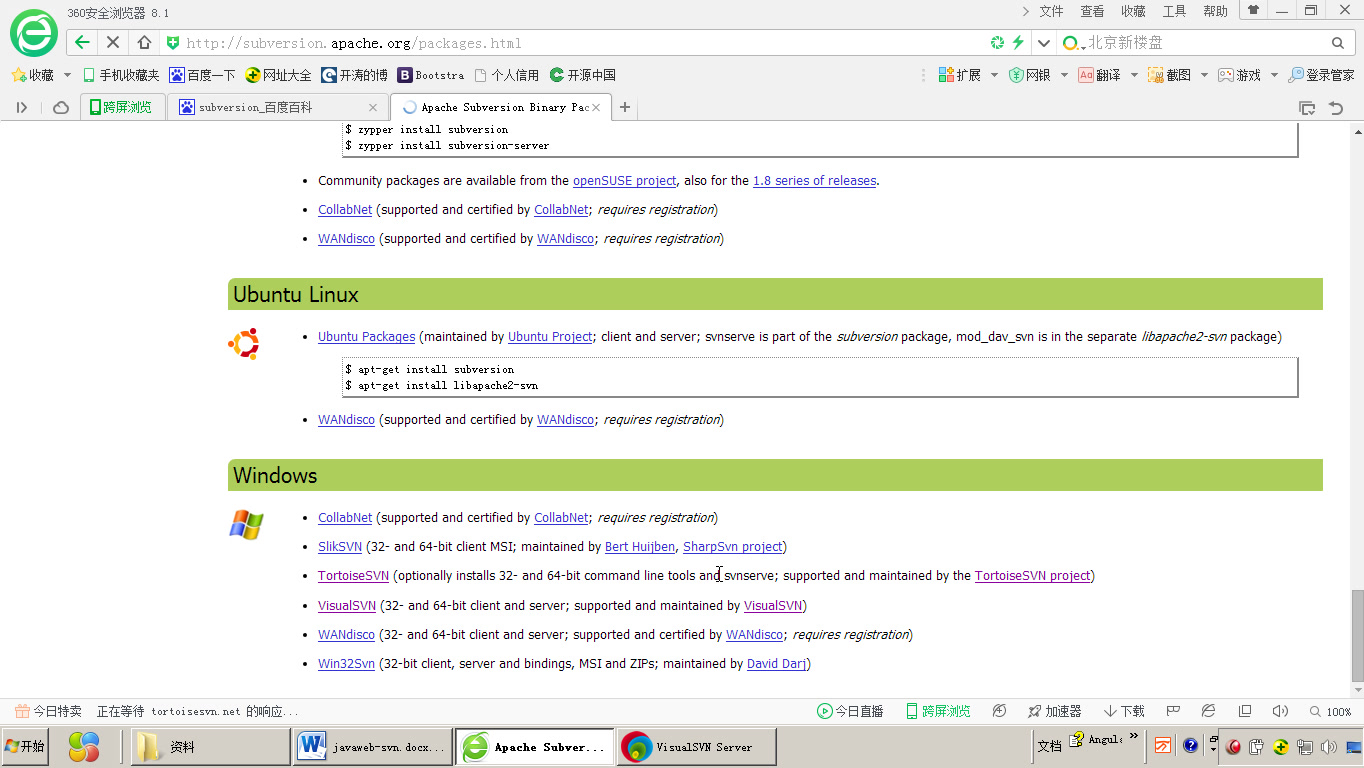Click the green security shield in address bar
The width and height of the screenshot is (1364, 768).
pyautogui.click(x=173, y=43)
